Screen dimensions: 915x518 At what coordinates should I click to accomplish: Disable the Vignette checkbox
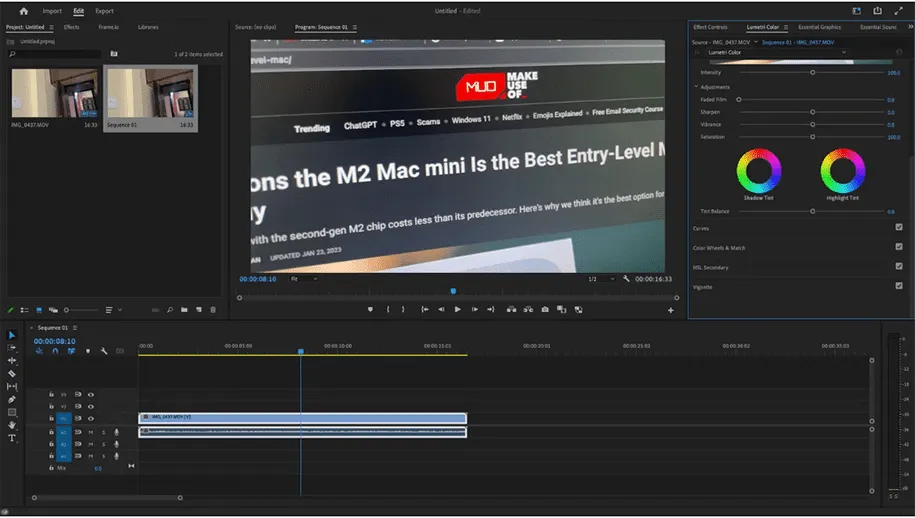click(899, 286)
